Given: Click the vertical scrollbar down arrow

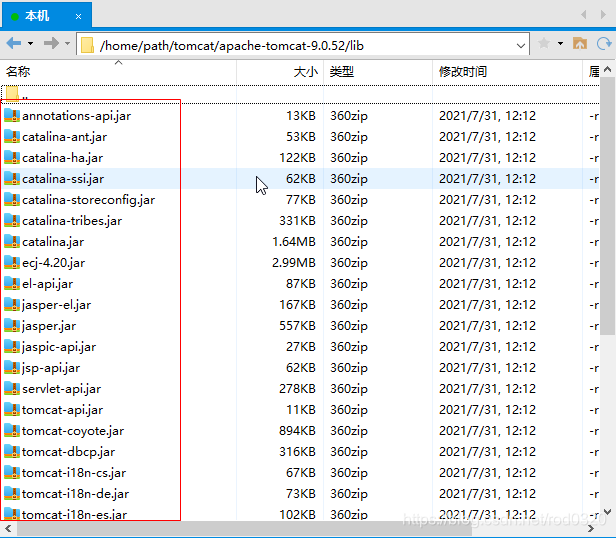Looking at the screenshot, I should 607,512.
